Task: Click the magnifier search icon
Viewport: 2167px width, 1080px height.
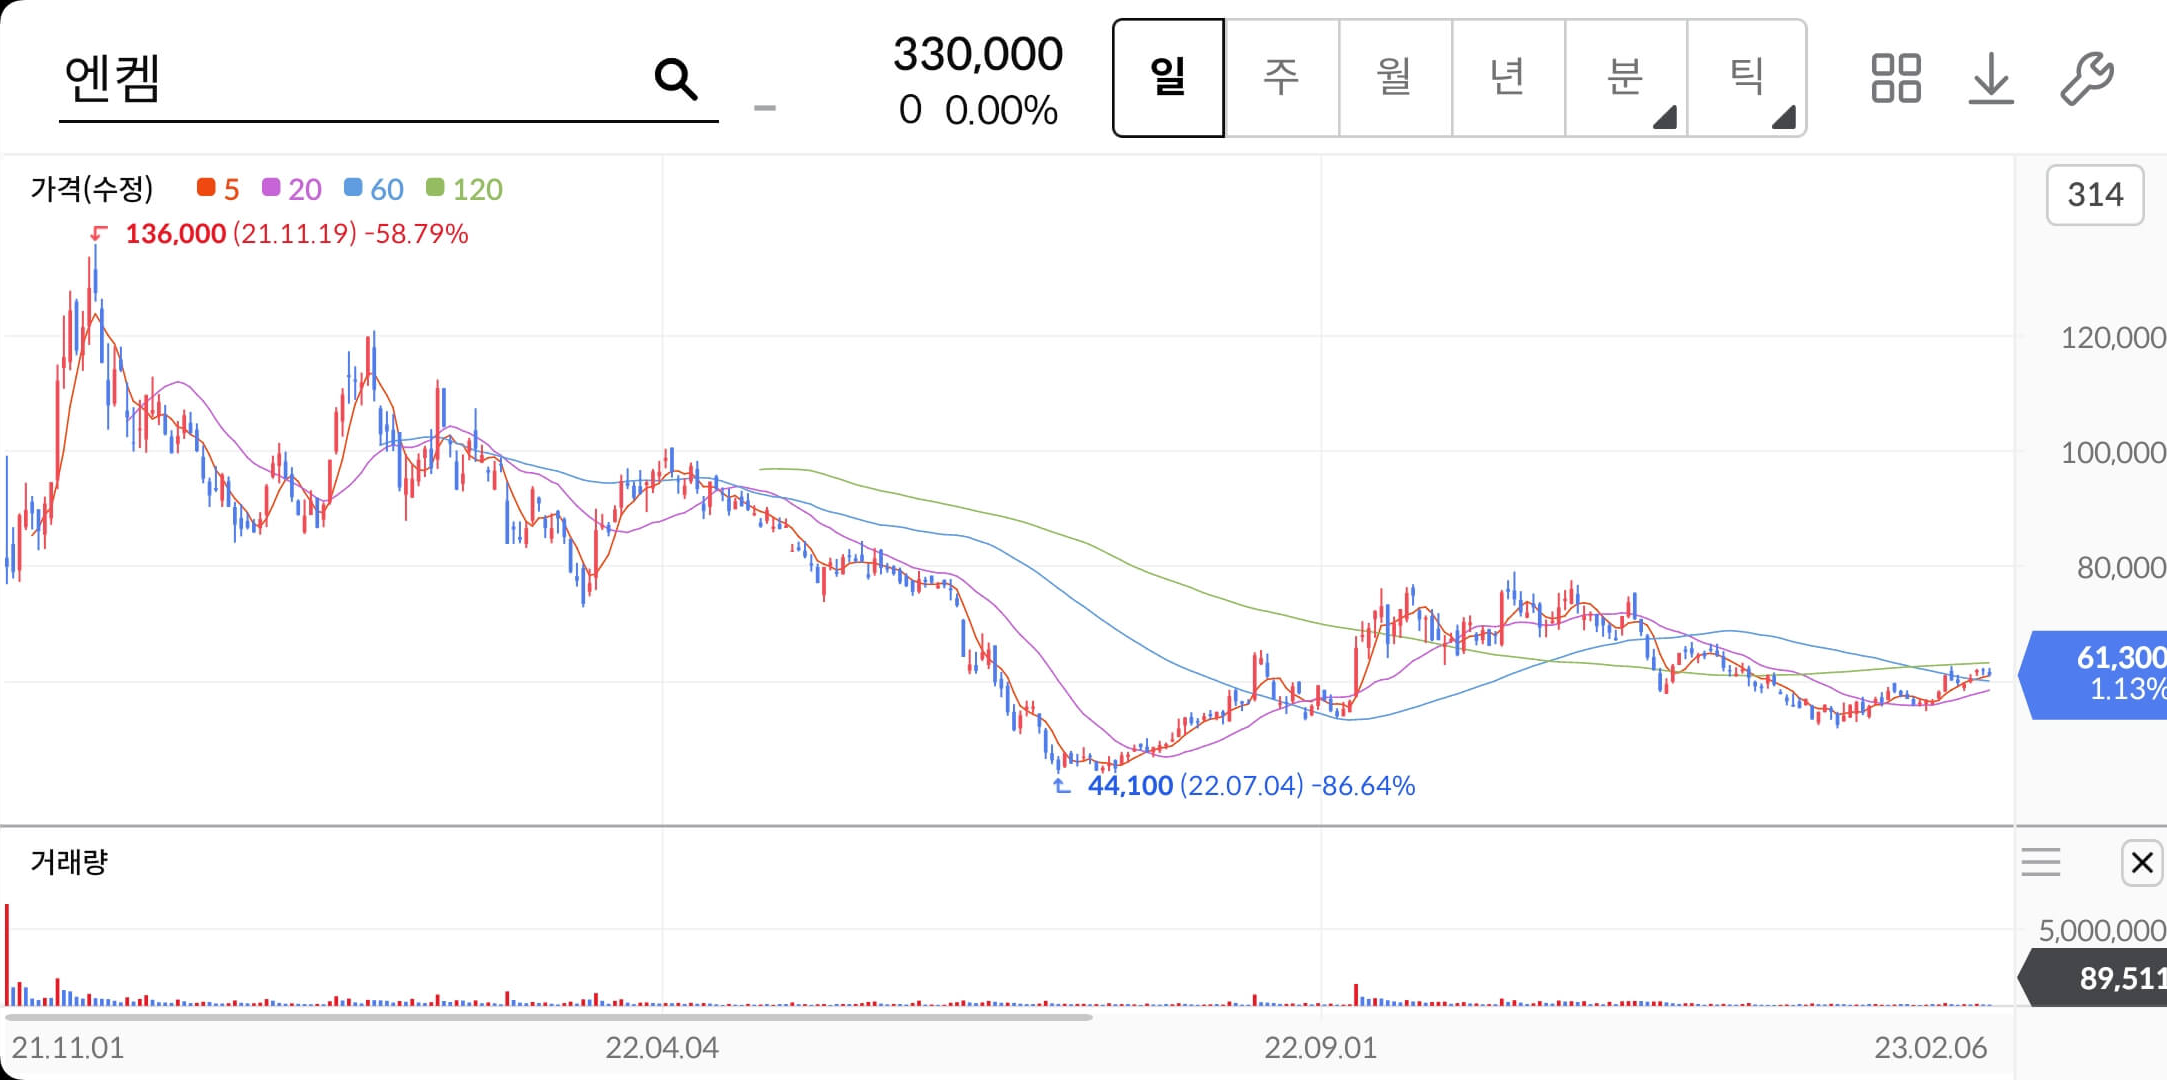Action: (676, 79)
